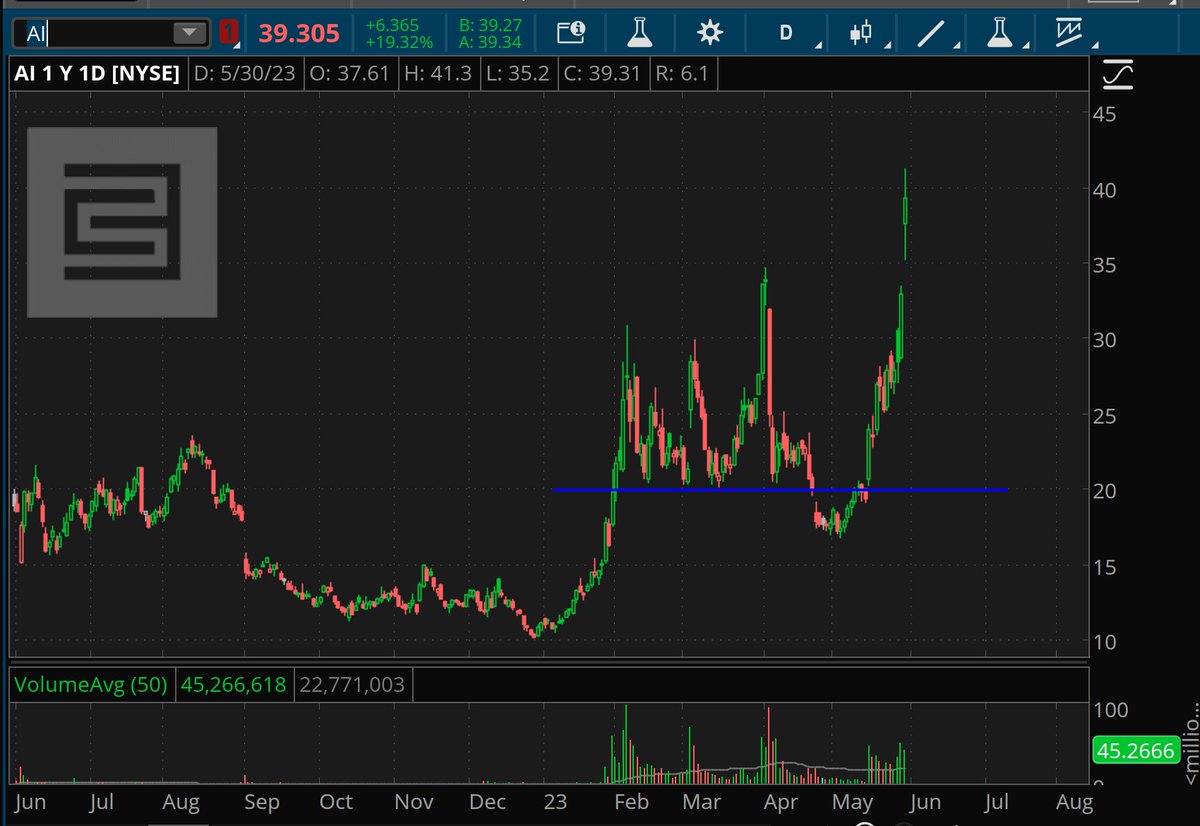Click the volume average value 45,266,618
The width and height of the screenshot is (1200, 826).
click(233, 685)
